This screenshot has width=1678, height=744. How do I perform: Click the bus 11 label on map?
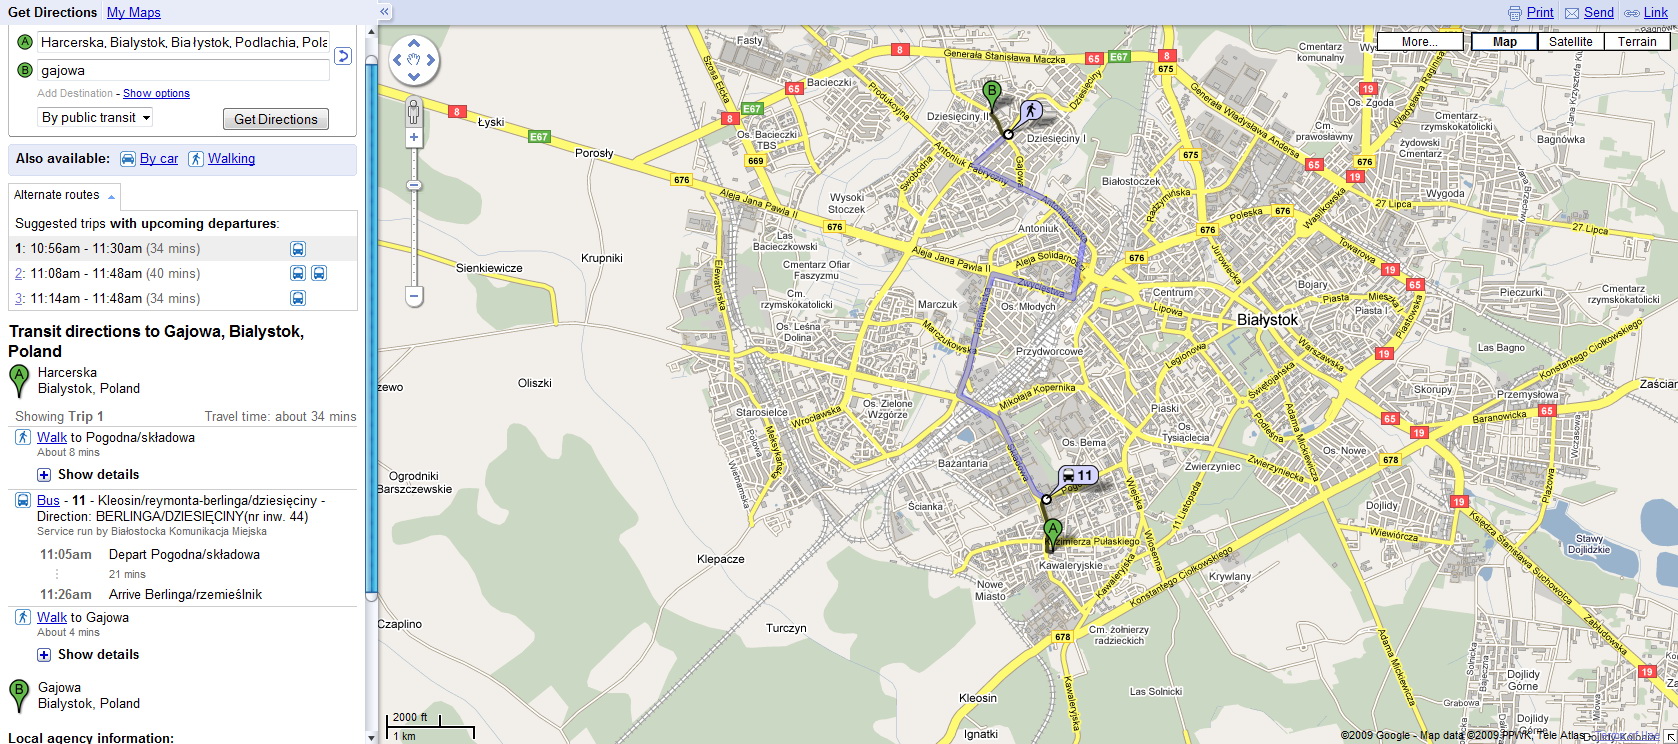(x=1078, y=476)
